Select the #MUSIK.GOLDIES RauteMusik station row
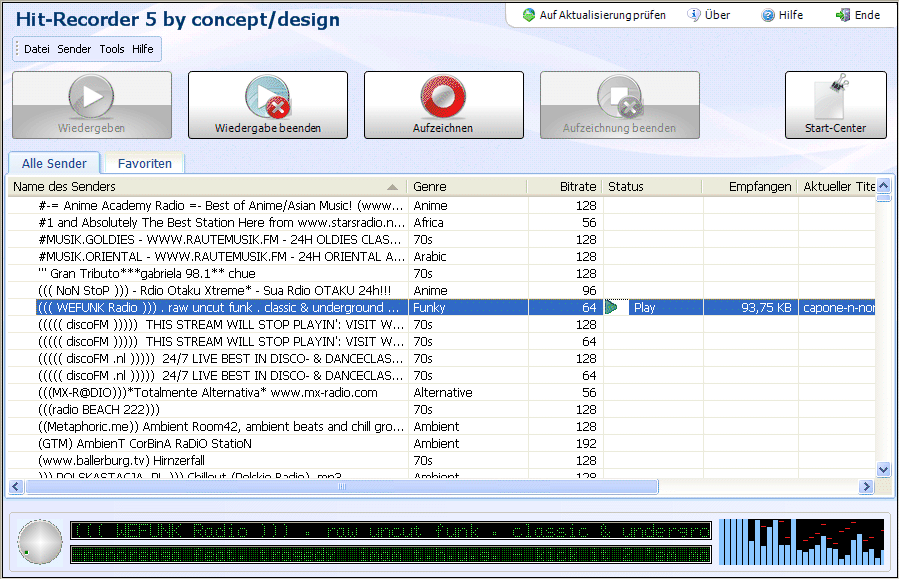This screenshot has width=900, height=580. (220, 240)
